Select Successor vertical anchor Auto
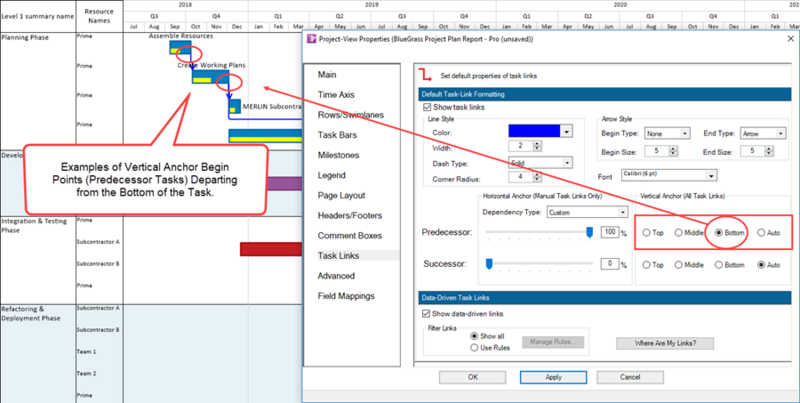The width and height of the screenshot is (800, 403). pos(761,265)
